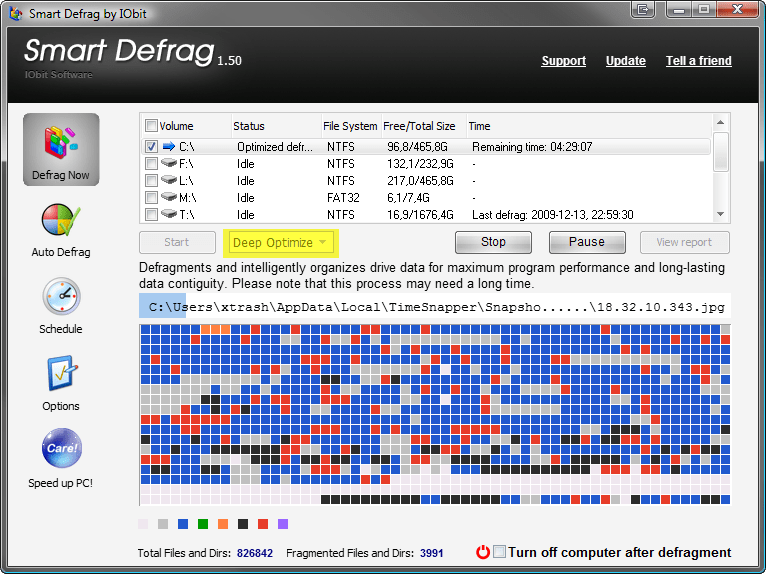
Task: Click the green legend swatch
Action: [x=203, y=524]
